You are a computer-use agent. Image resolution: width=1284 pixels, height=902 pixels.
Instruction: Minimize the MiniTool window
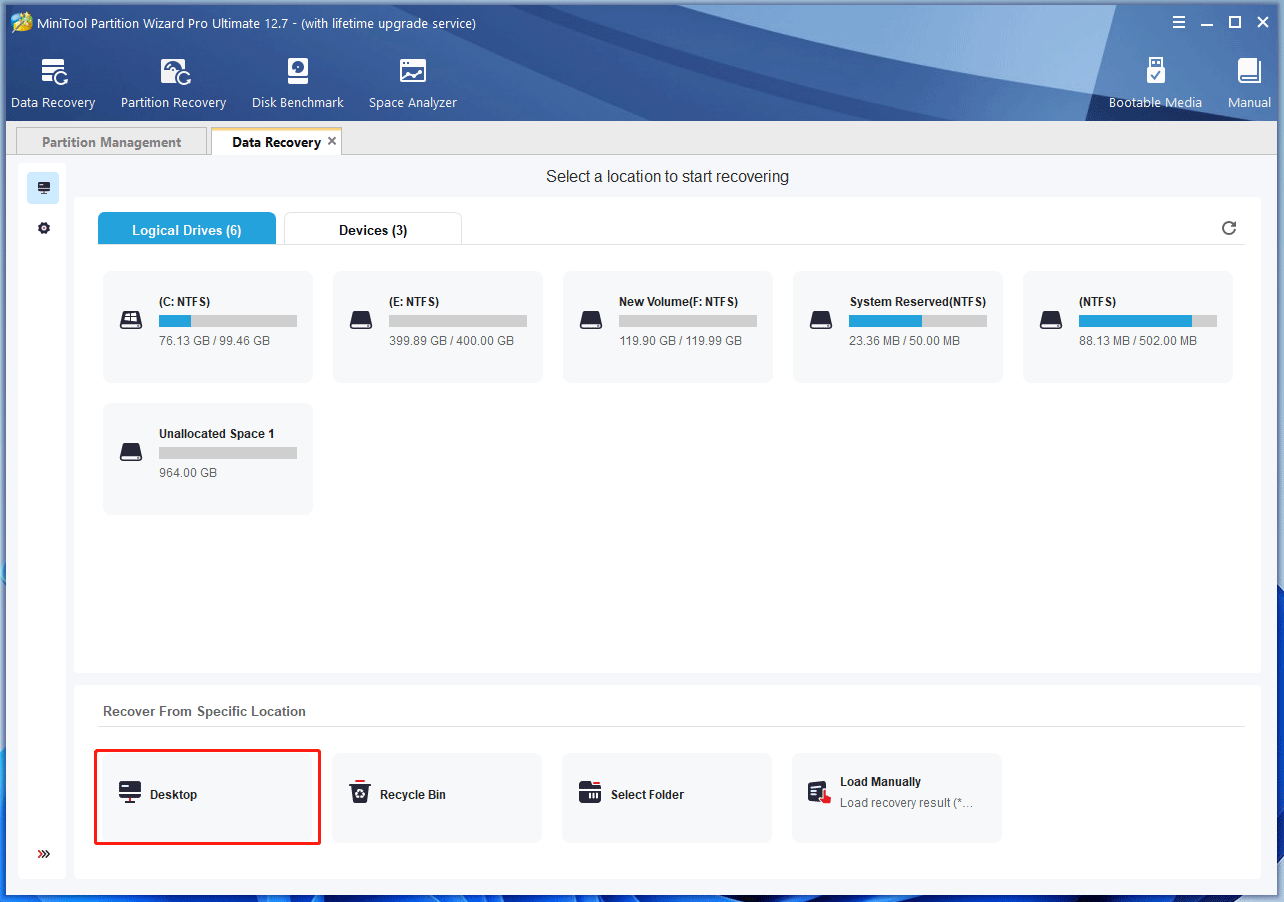coord(1207,22)
